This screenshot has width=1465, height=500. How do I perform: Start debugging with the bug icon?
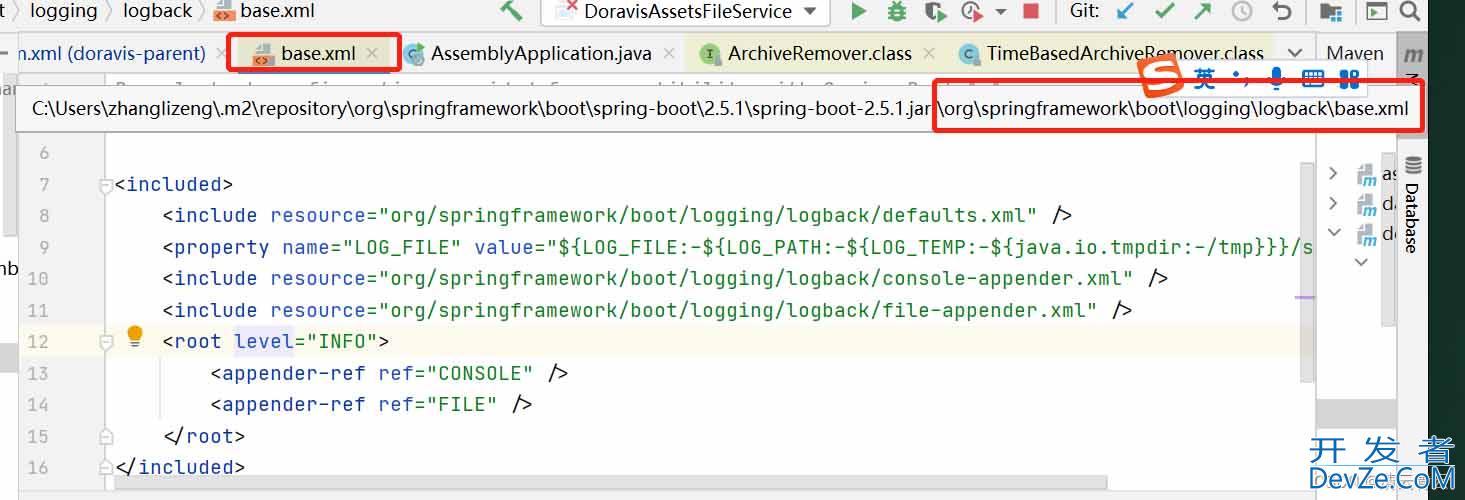(x=897, y=11)
